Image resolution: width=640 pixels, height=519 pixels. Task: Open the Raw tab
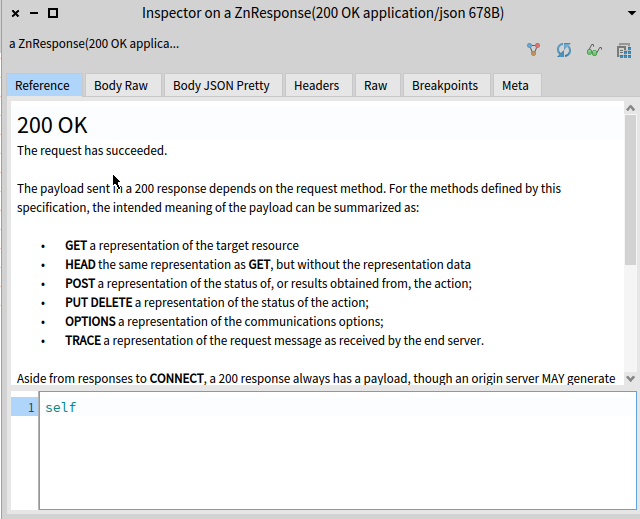(378, 85)
